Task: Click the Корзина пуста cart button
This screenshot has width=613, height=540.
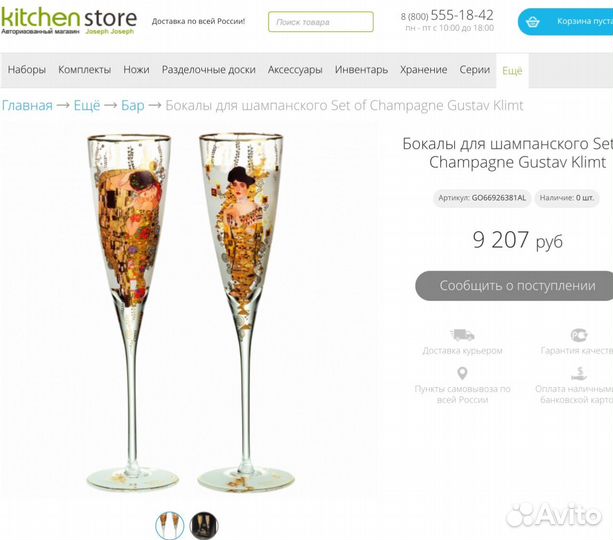Action: (565, 22)
